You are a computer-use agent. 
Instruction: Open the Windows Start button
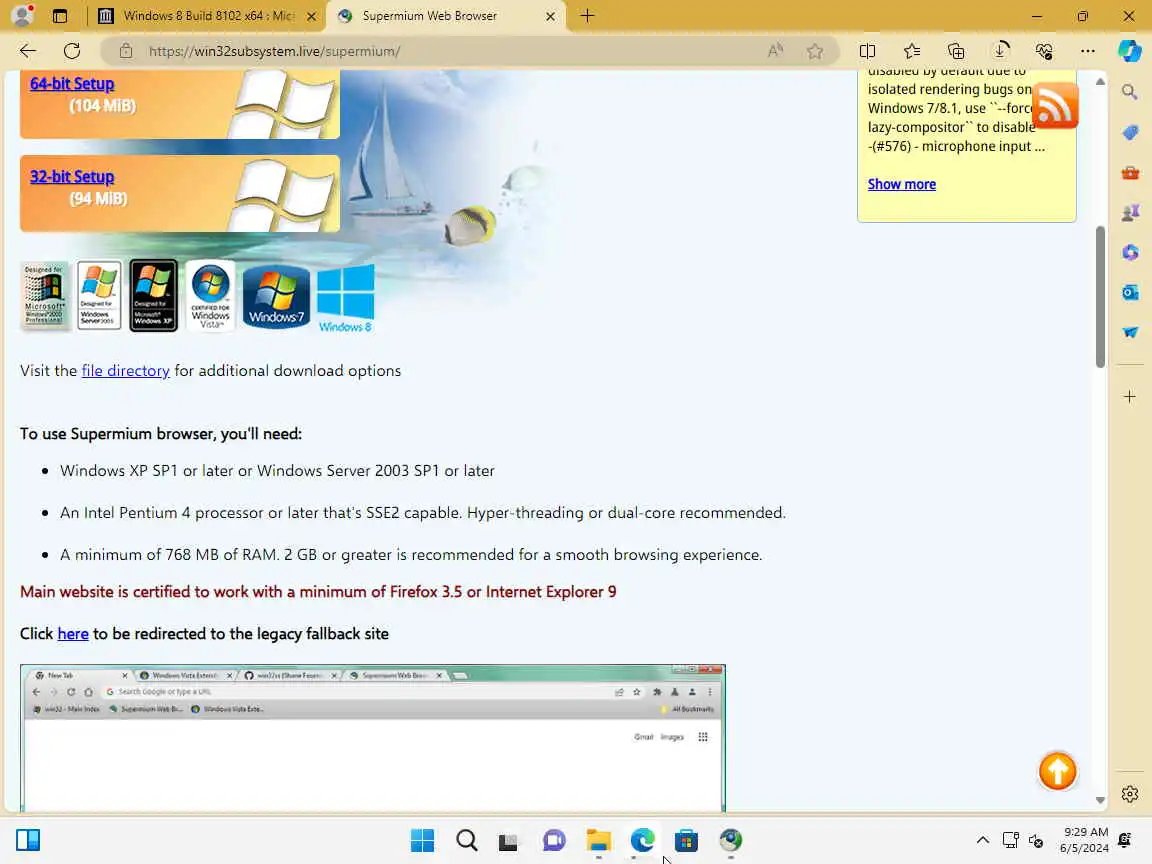422,840
